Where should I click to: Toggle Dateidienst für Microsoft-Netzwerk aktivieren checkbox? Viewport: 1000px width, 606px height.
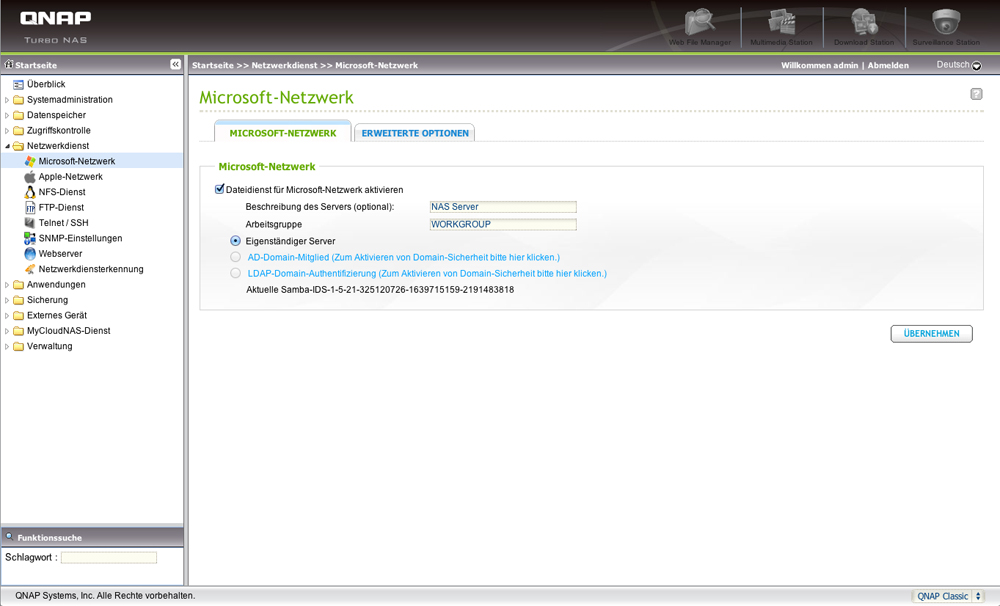click(219, 189)
